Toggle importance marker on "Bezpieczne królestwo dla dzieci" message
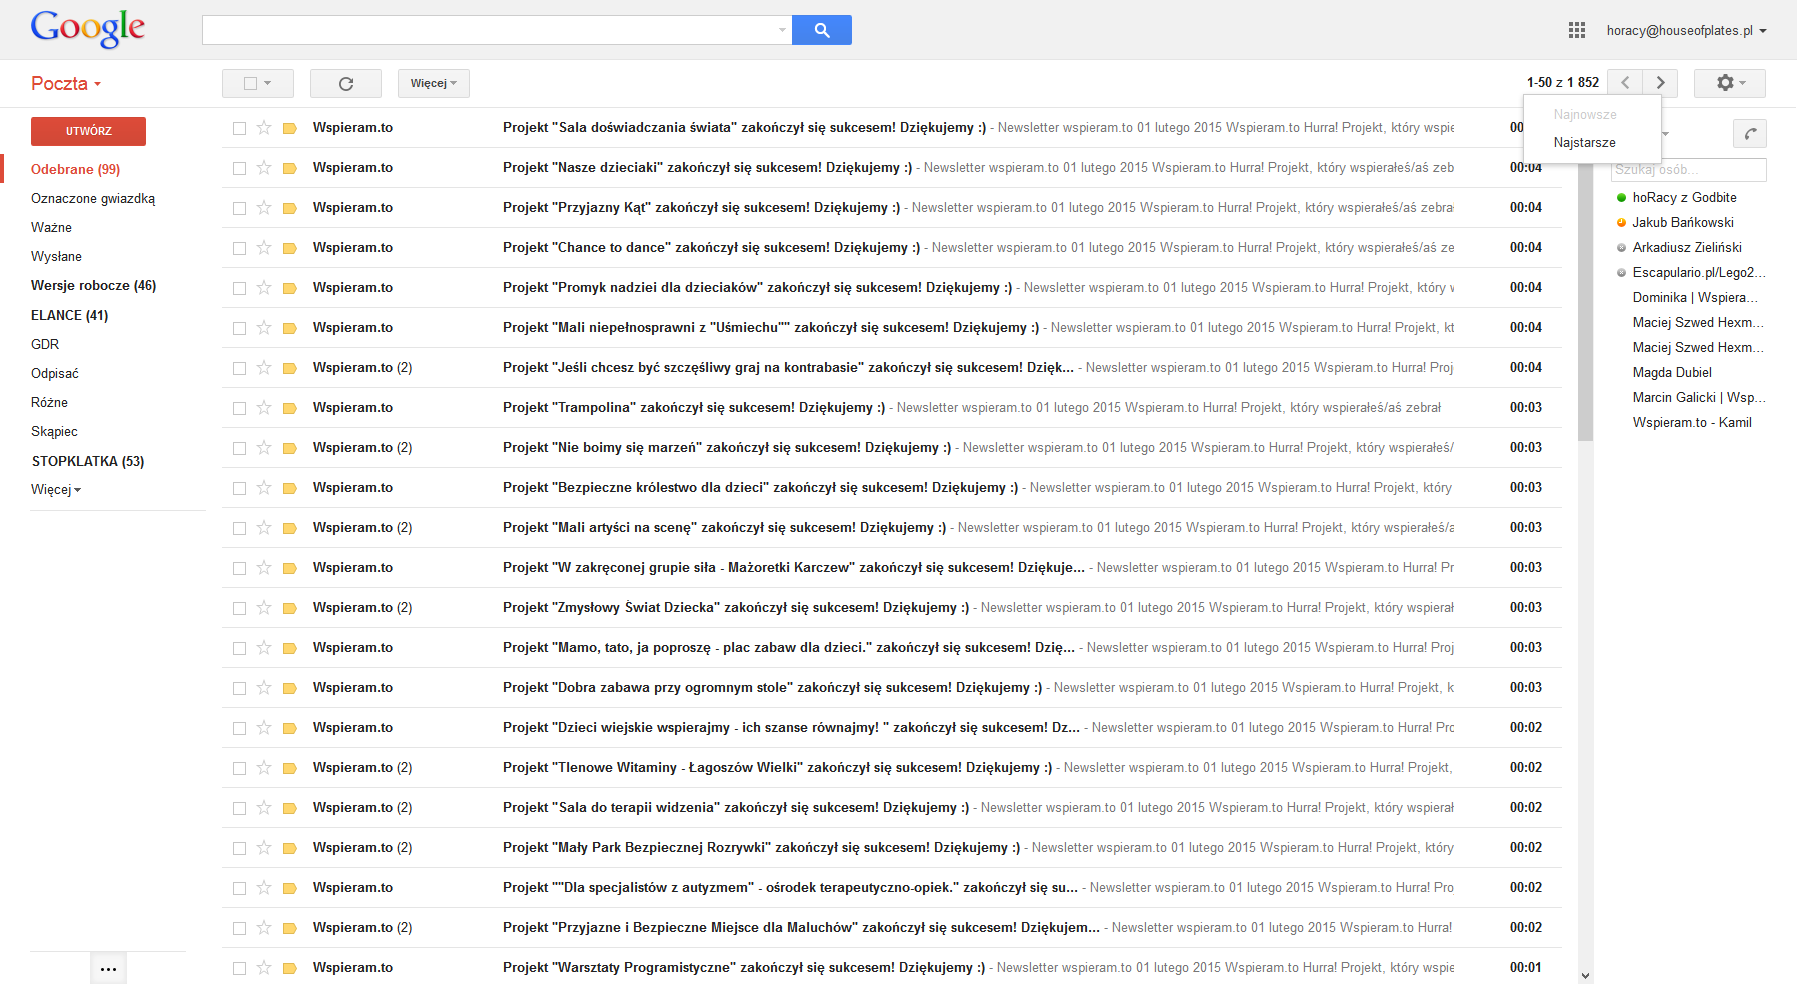This screenshot has height=984, width=1797. pos(290,488)
